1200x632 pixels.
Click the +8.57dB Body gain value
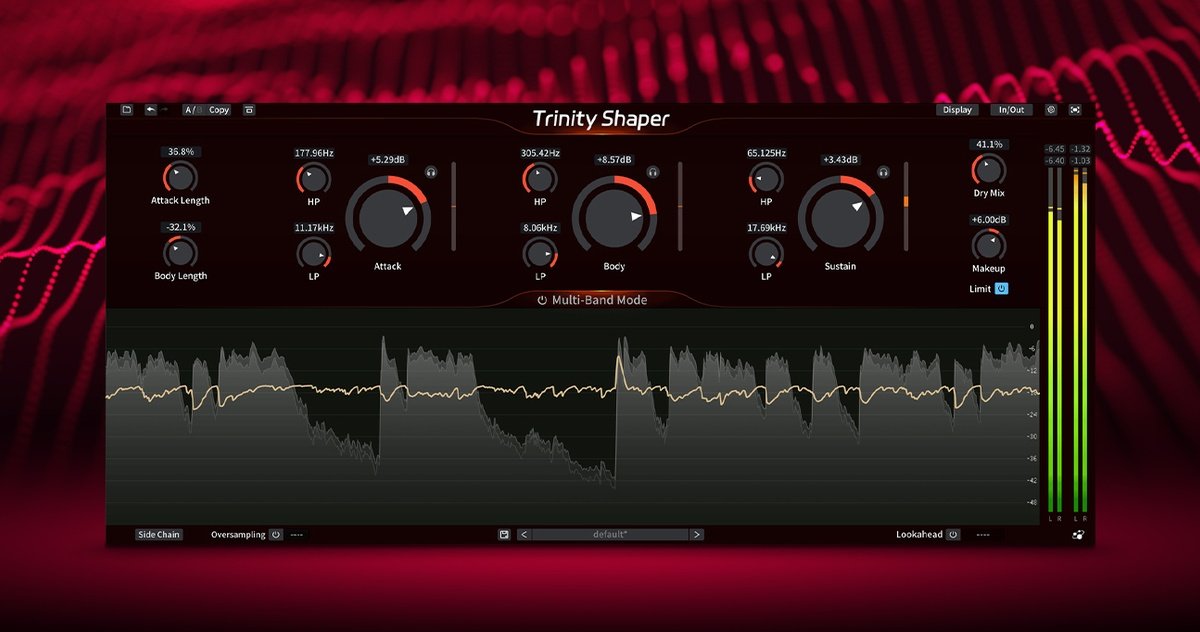(613, 159)
